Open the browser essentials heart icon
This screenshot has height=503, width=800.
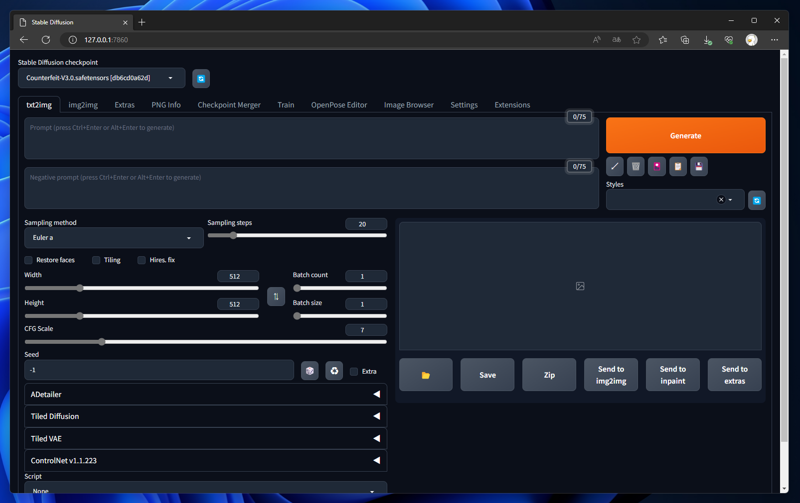(x=729, y=40)
